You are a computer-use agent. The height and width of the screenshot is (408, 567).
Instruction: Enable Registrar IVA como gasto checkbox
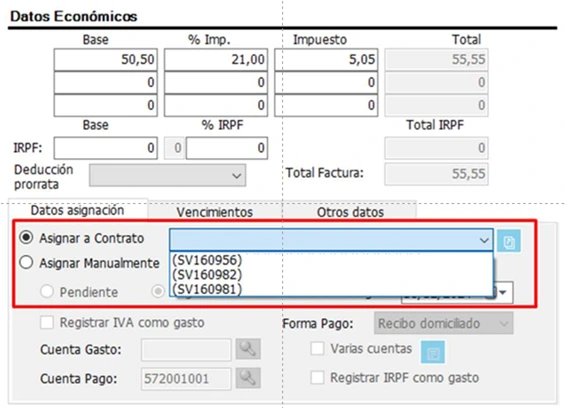click(x=47, y=322)
